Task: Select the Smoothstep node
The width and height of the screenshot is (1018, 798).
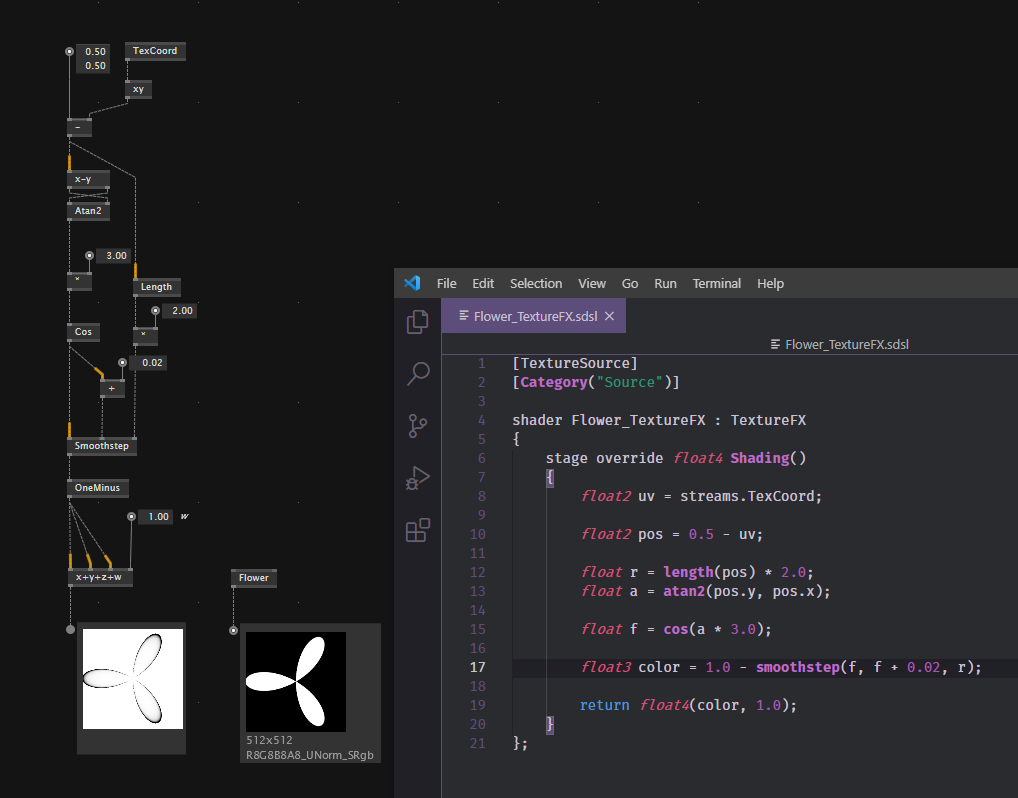Action: coord(102,446)
